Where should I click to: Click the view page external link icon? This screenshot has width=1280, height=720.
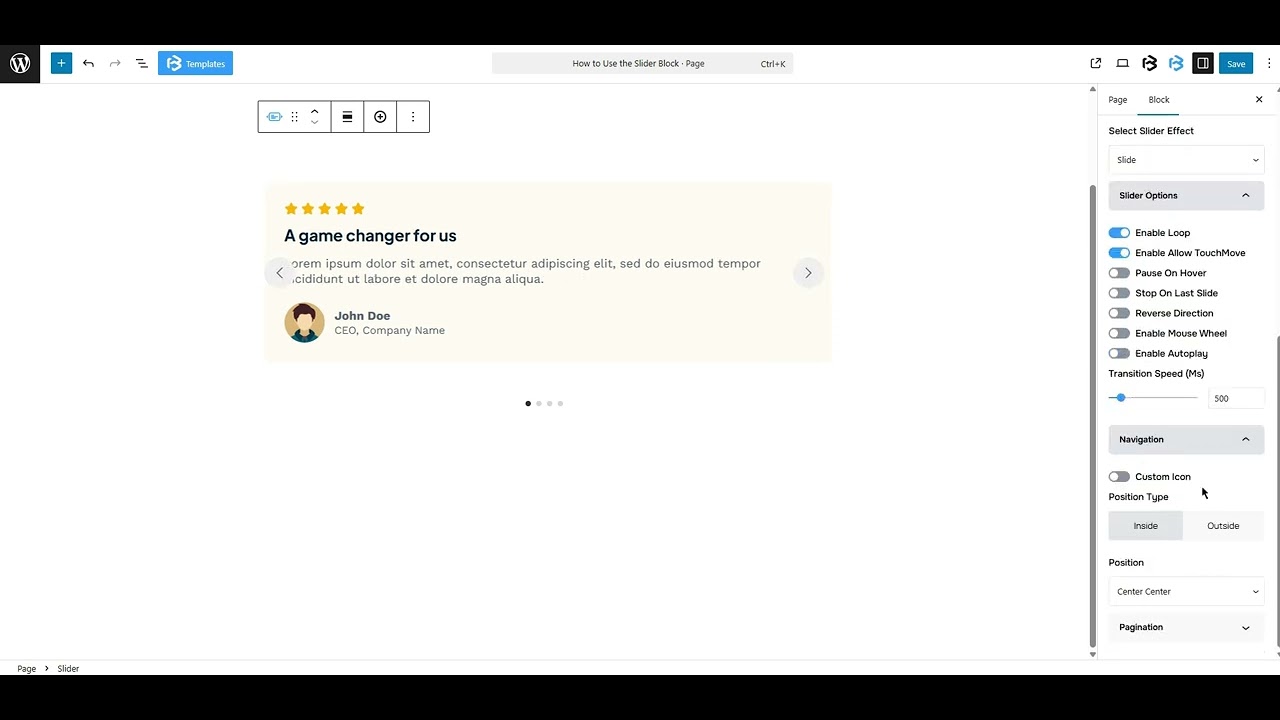[x=1096, y=63]
